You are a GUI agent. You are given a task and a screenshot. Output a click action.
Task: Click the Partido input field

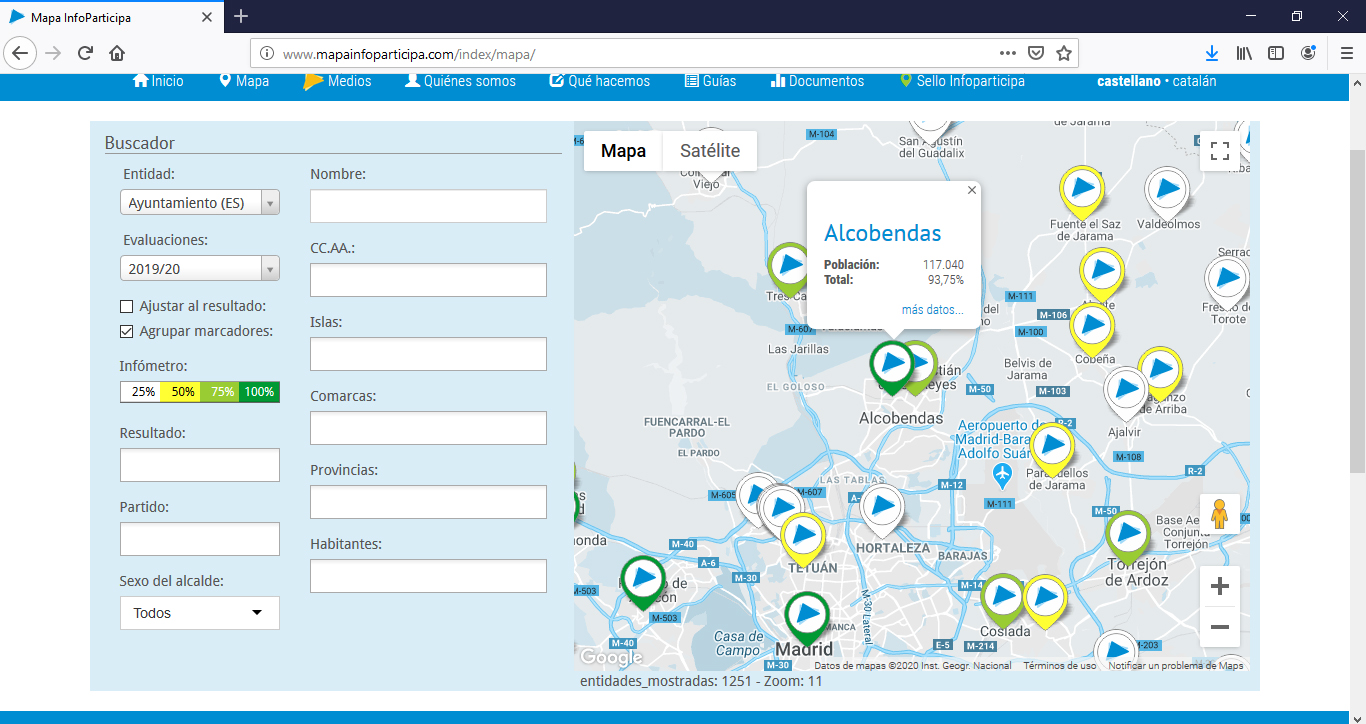[x=200, y=539]
